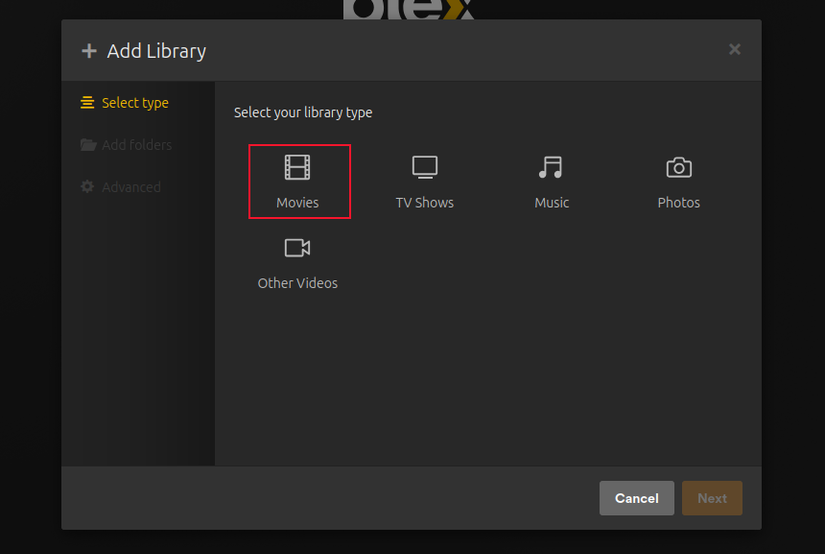Click the Music label text
The width and height of the screenshot is (825, 554).
551,203
